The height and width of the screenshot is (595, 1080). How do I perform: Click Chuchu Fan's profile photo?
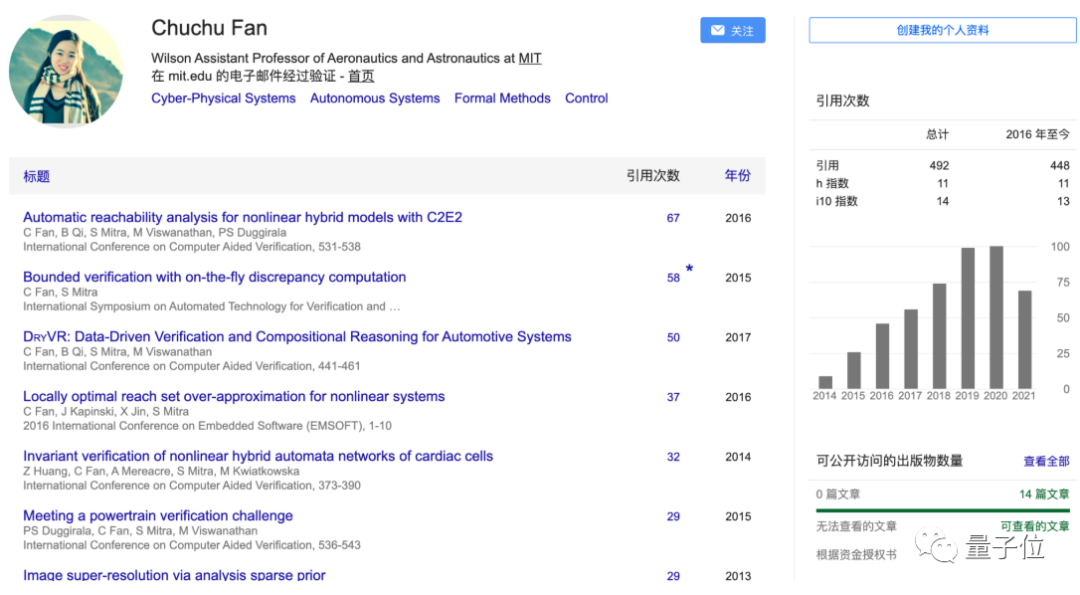click(66, 71)
